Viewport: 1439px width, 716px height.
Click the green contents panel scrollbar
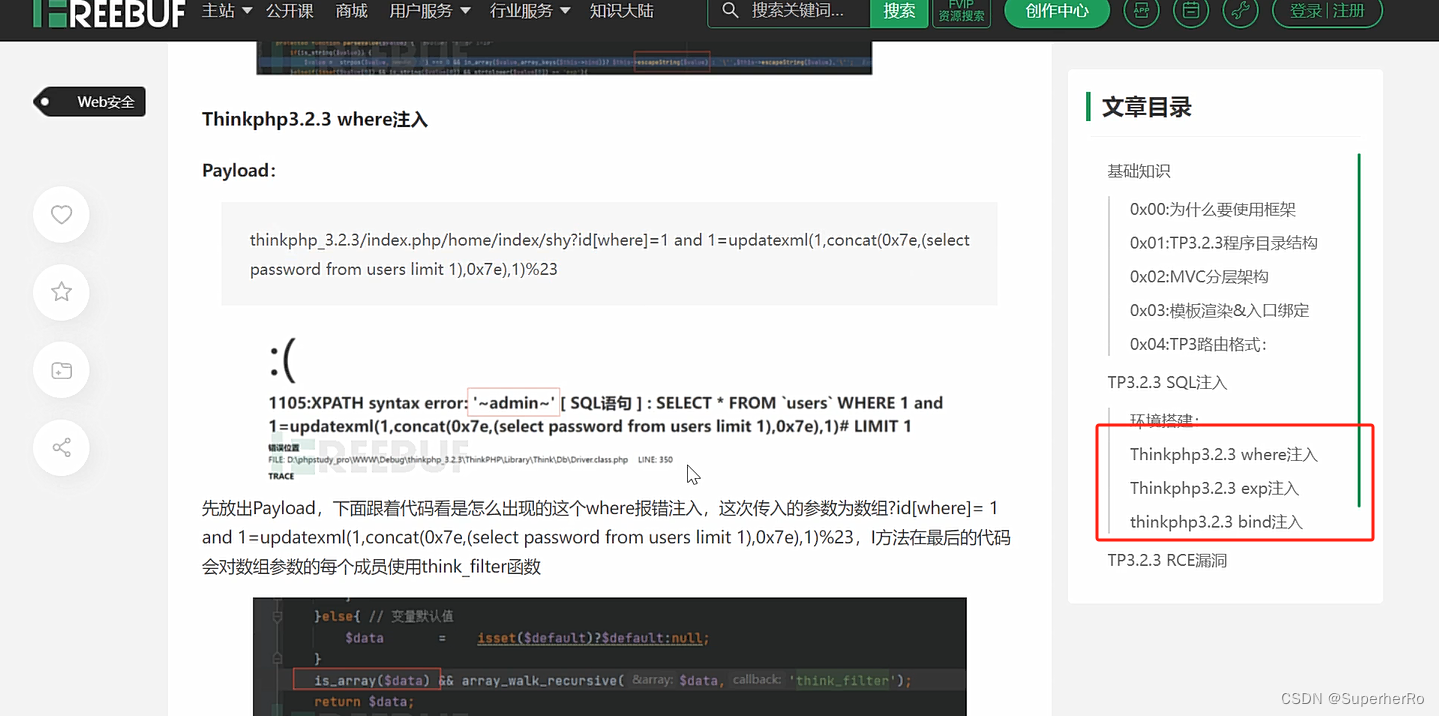click(1359, 330)
